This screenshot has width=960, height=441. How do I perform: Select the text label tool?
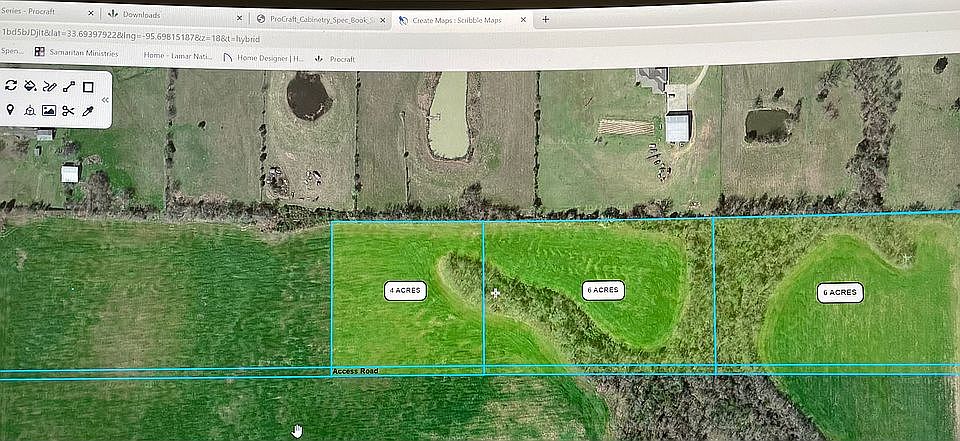pyautogui.click(x=30, y=110)
